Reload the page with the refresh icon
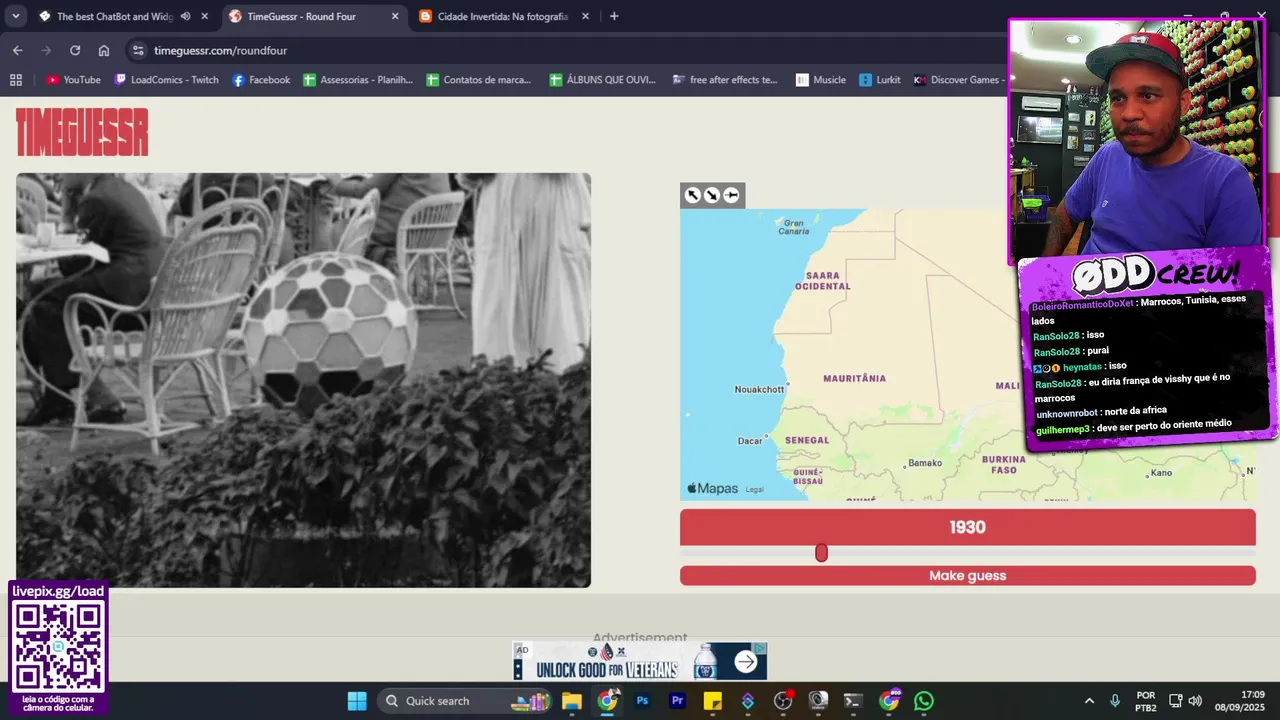 [75, 50]
